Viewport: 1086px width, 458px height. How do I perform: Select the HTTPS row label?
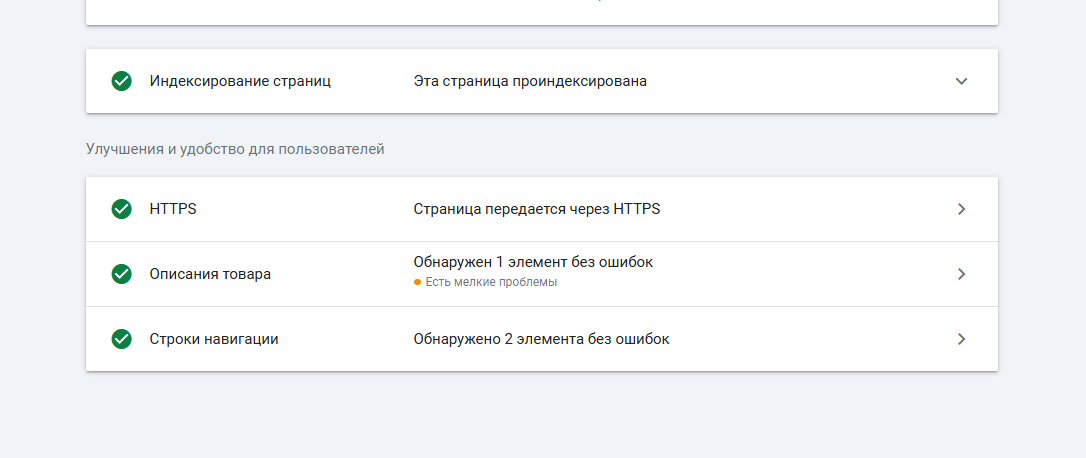click(173, 209)
